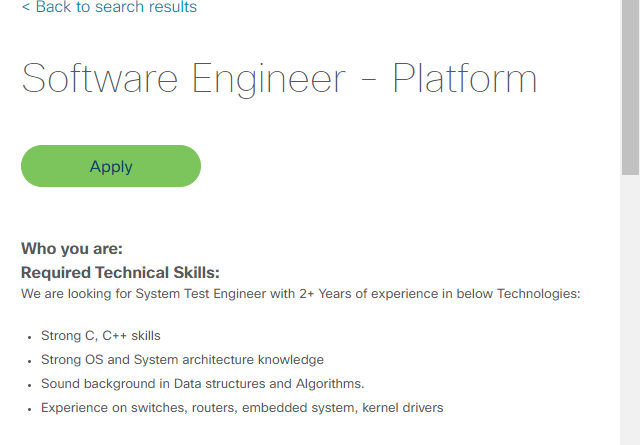The image size is (640, 445).
Task: Go back to search results link
Action: click(109, 7)
